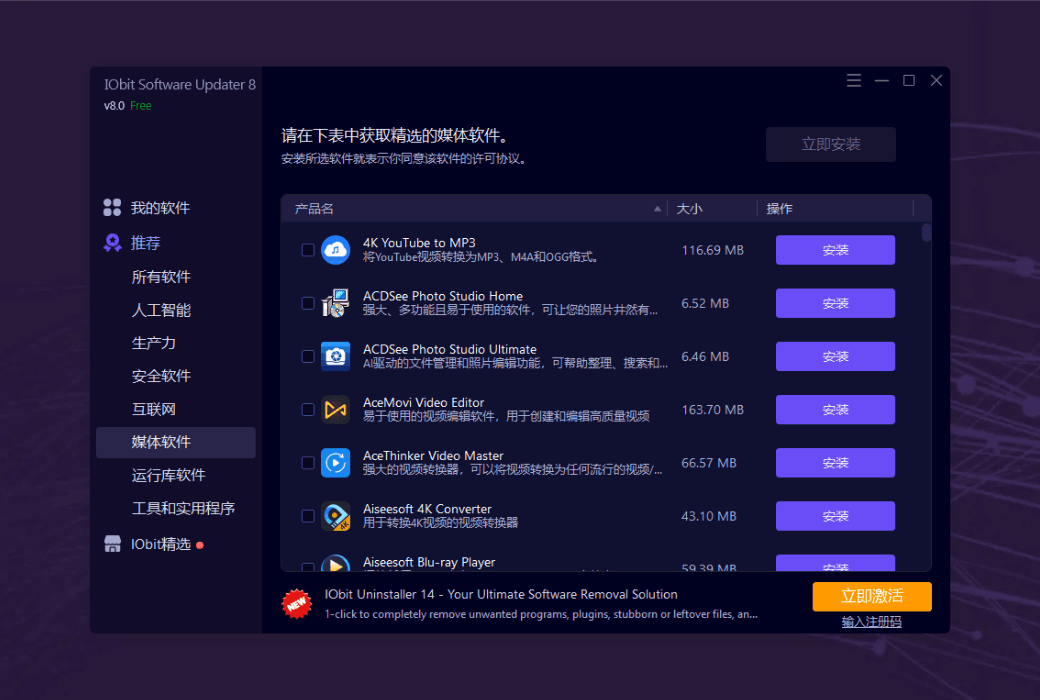Select 所有软件 category
1040x700 pixels.
point(161,277)
